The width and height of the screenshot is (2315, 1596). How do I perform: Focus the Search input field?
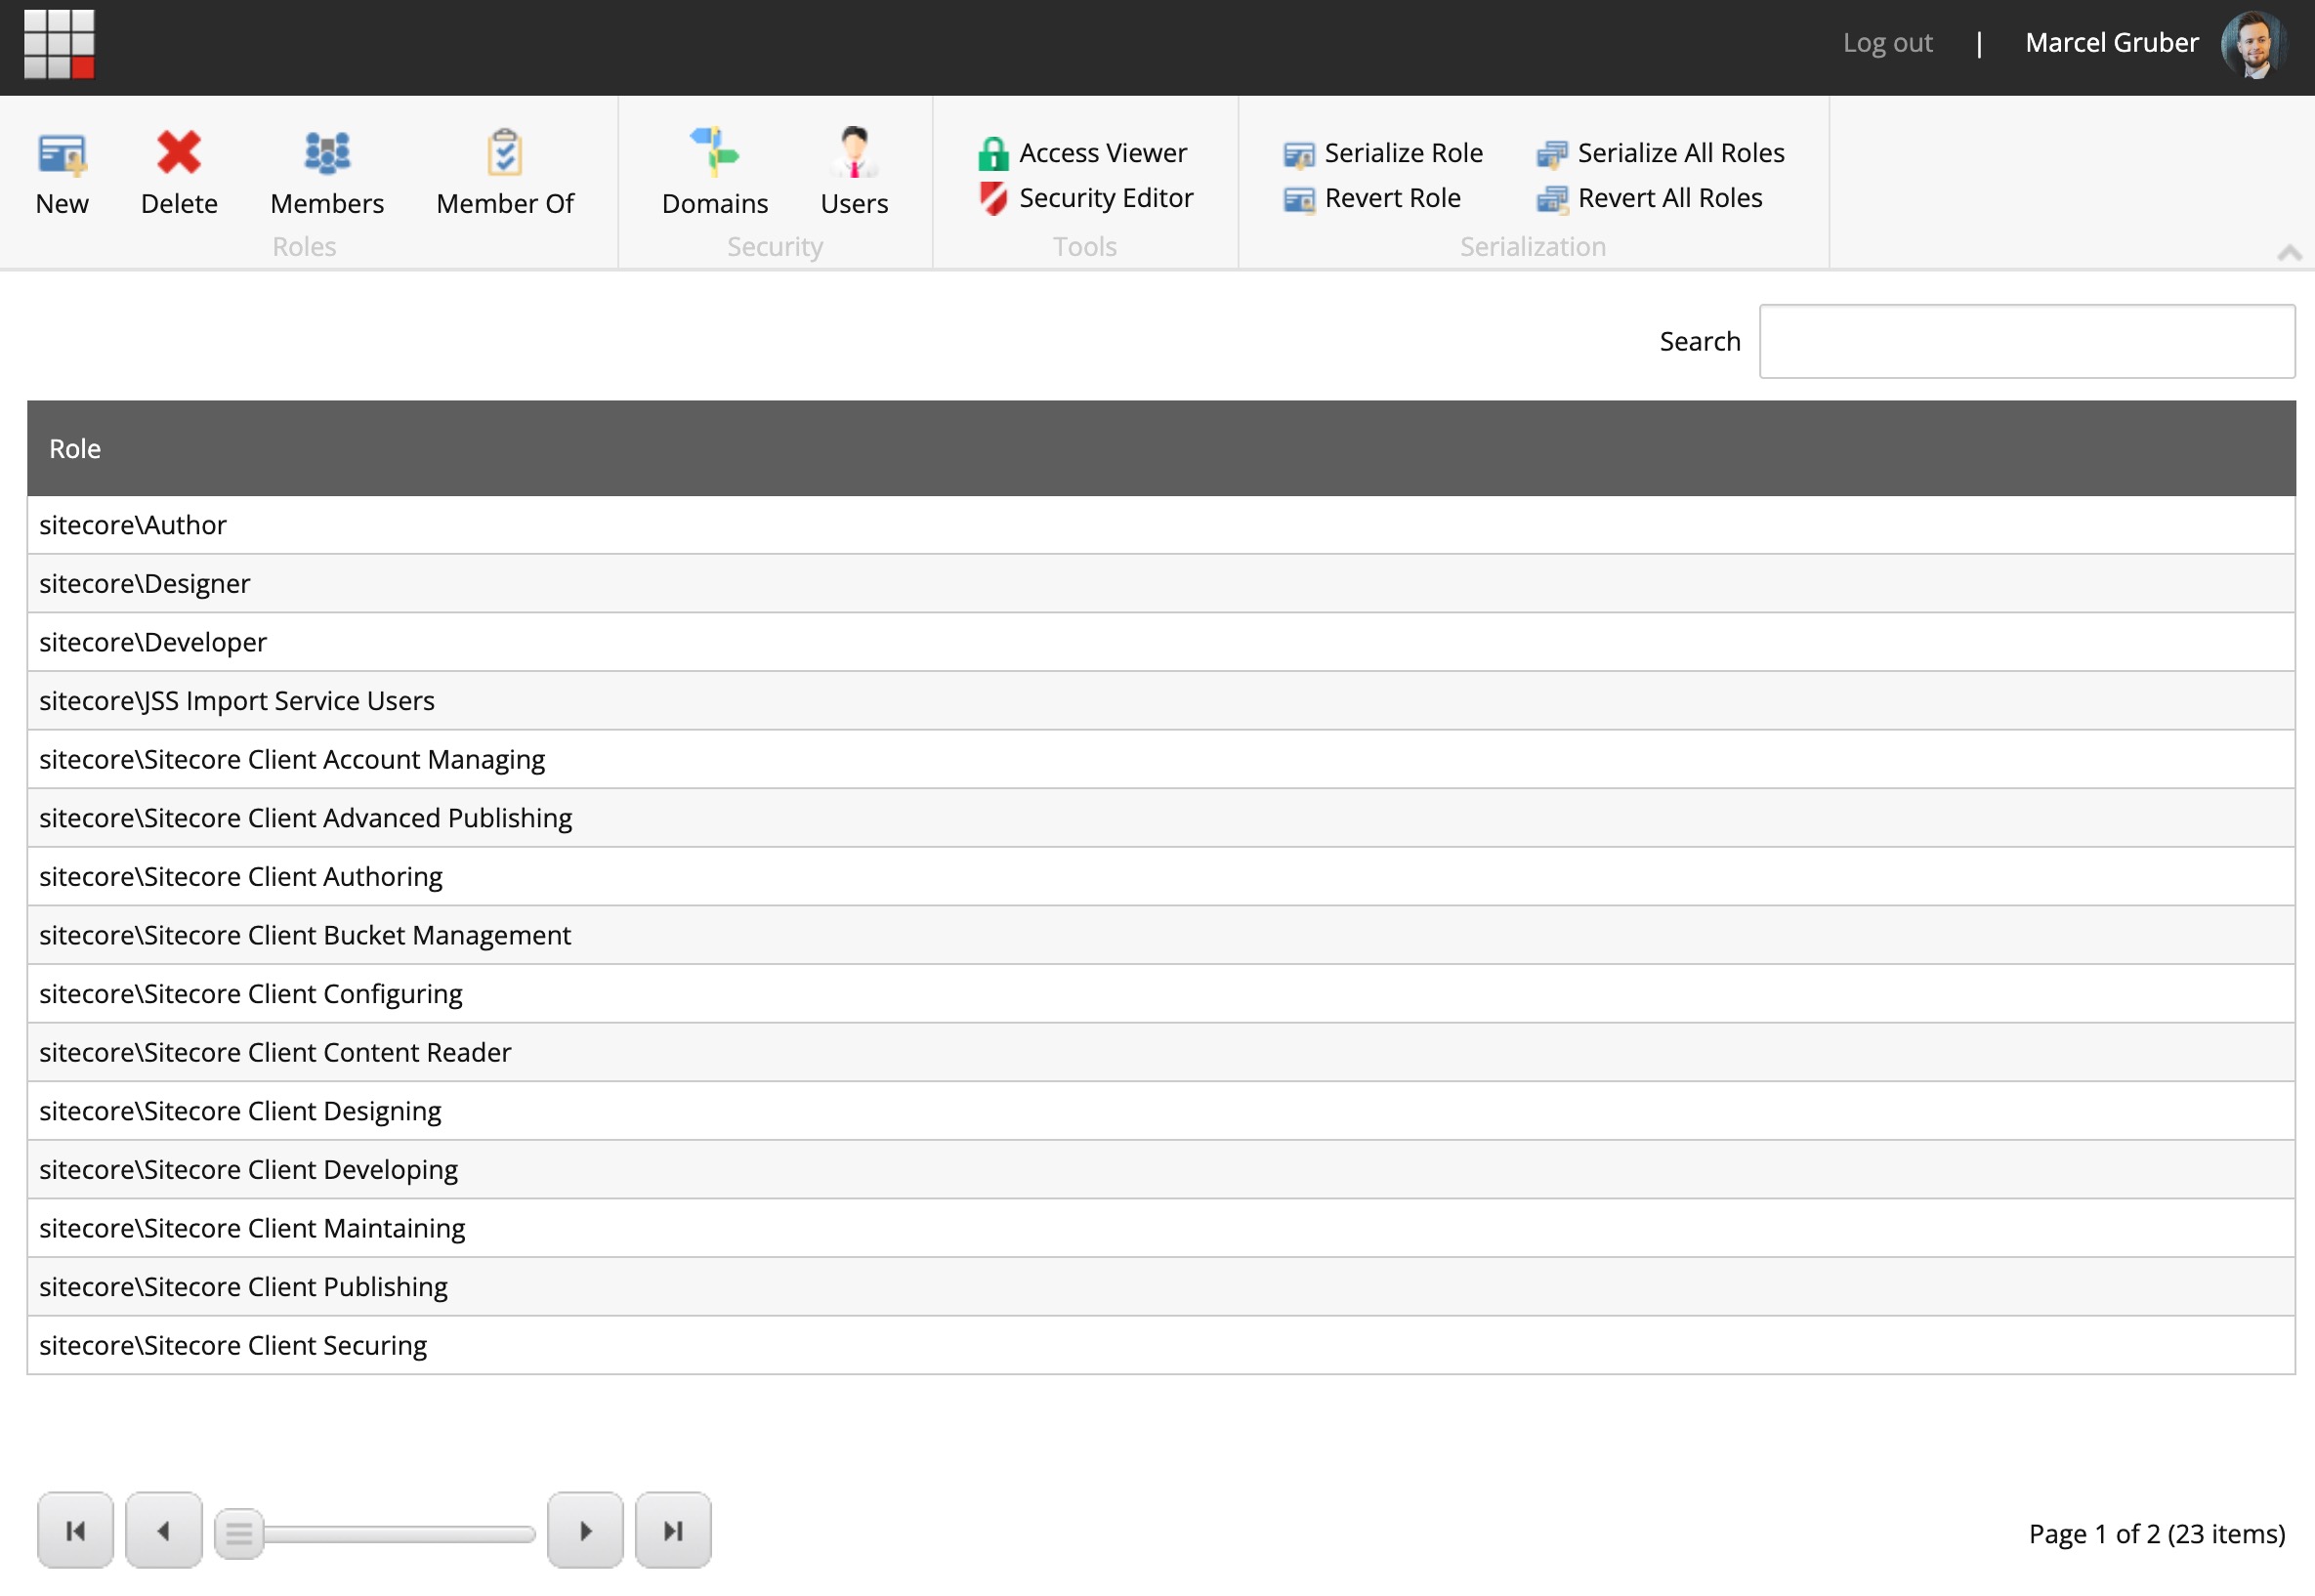coord(2027,341)
